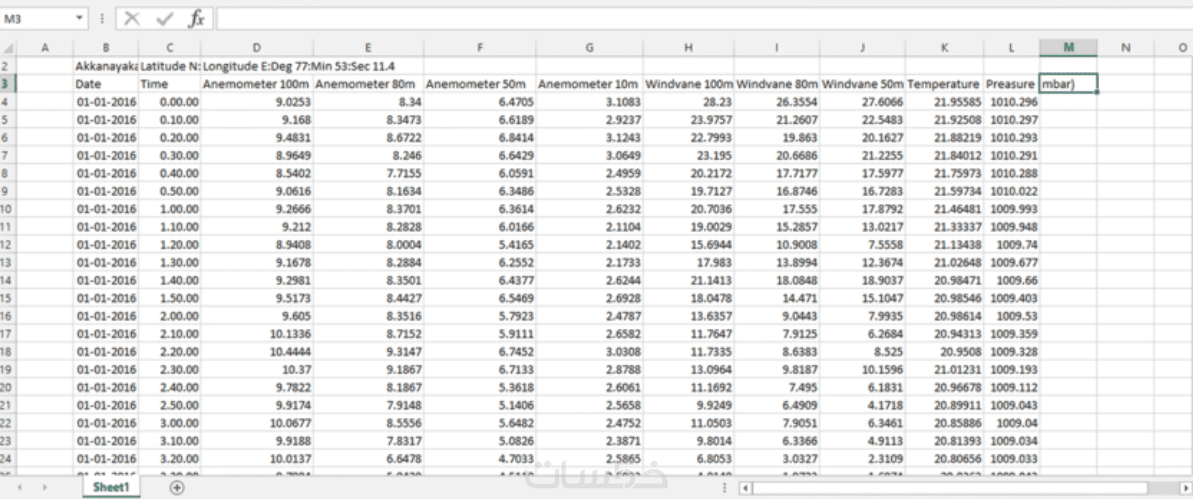Screen dimensions: 1193x499
Task: Click cell with value 20.2172
Action: point(689,173)
